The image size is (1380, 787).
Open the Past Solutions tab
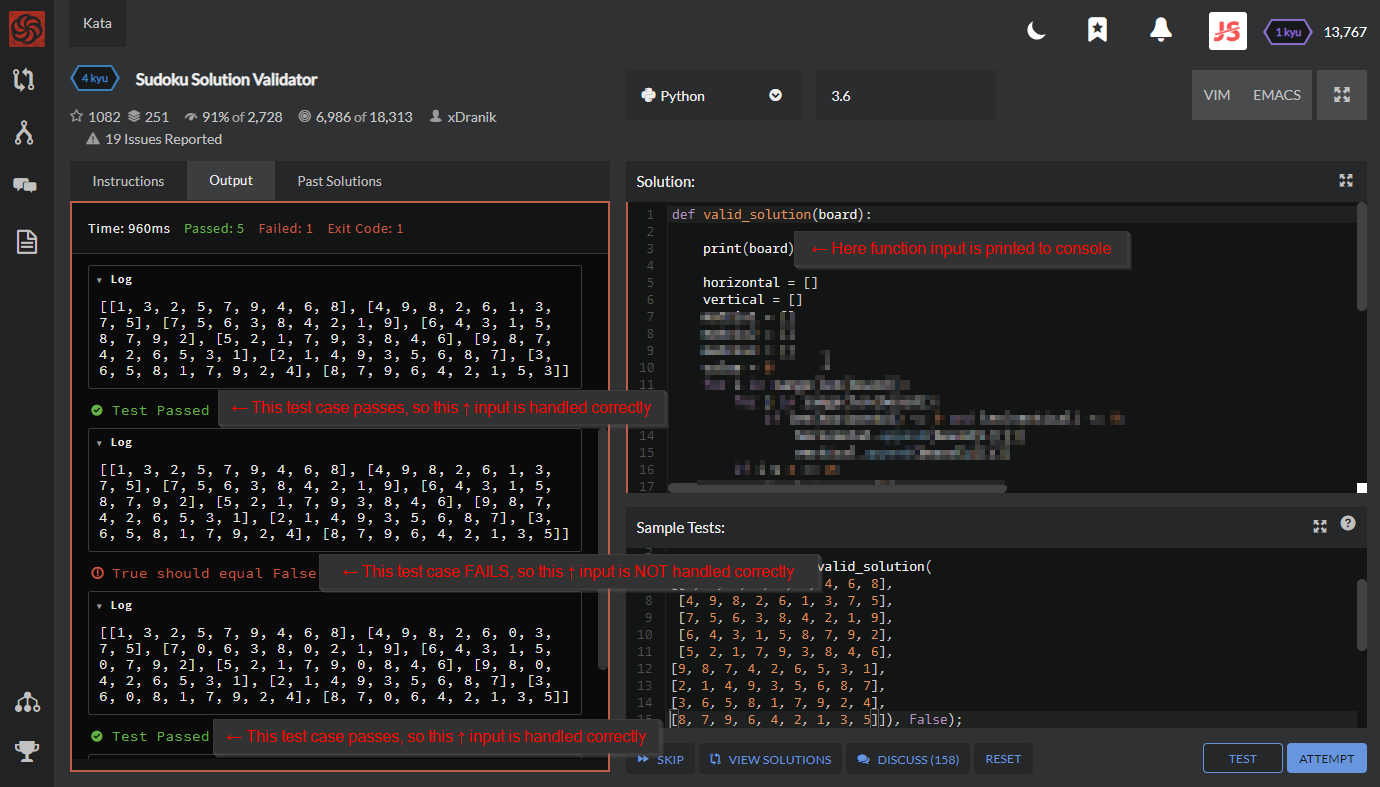coord(340,181)
